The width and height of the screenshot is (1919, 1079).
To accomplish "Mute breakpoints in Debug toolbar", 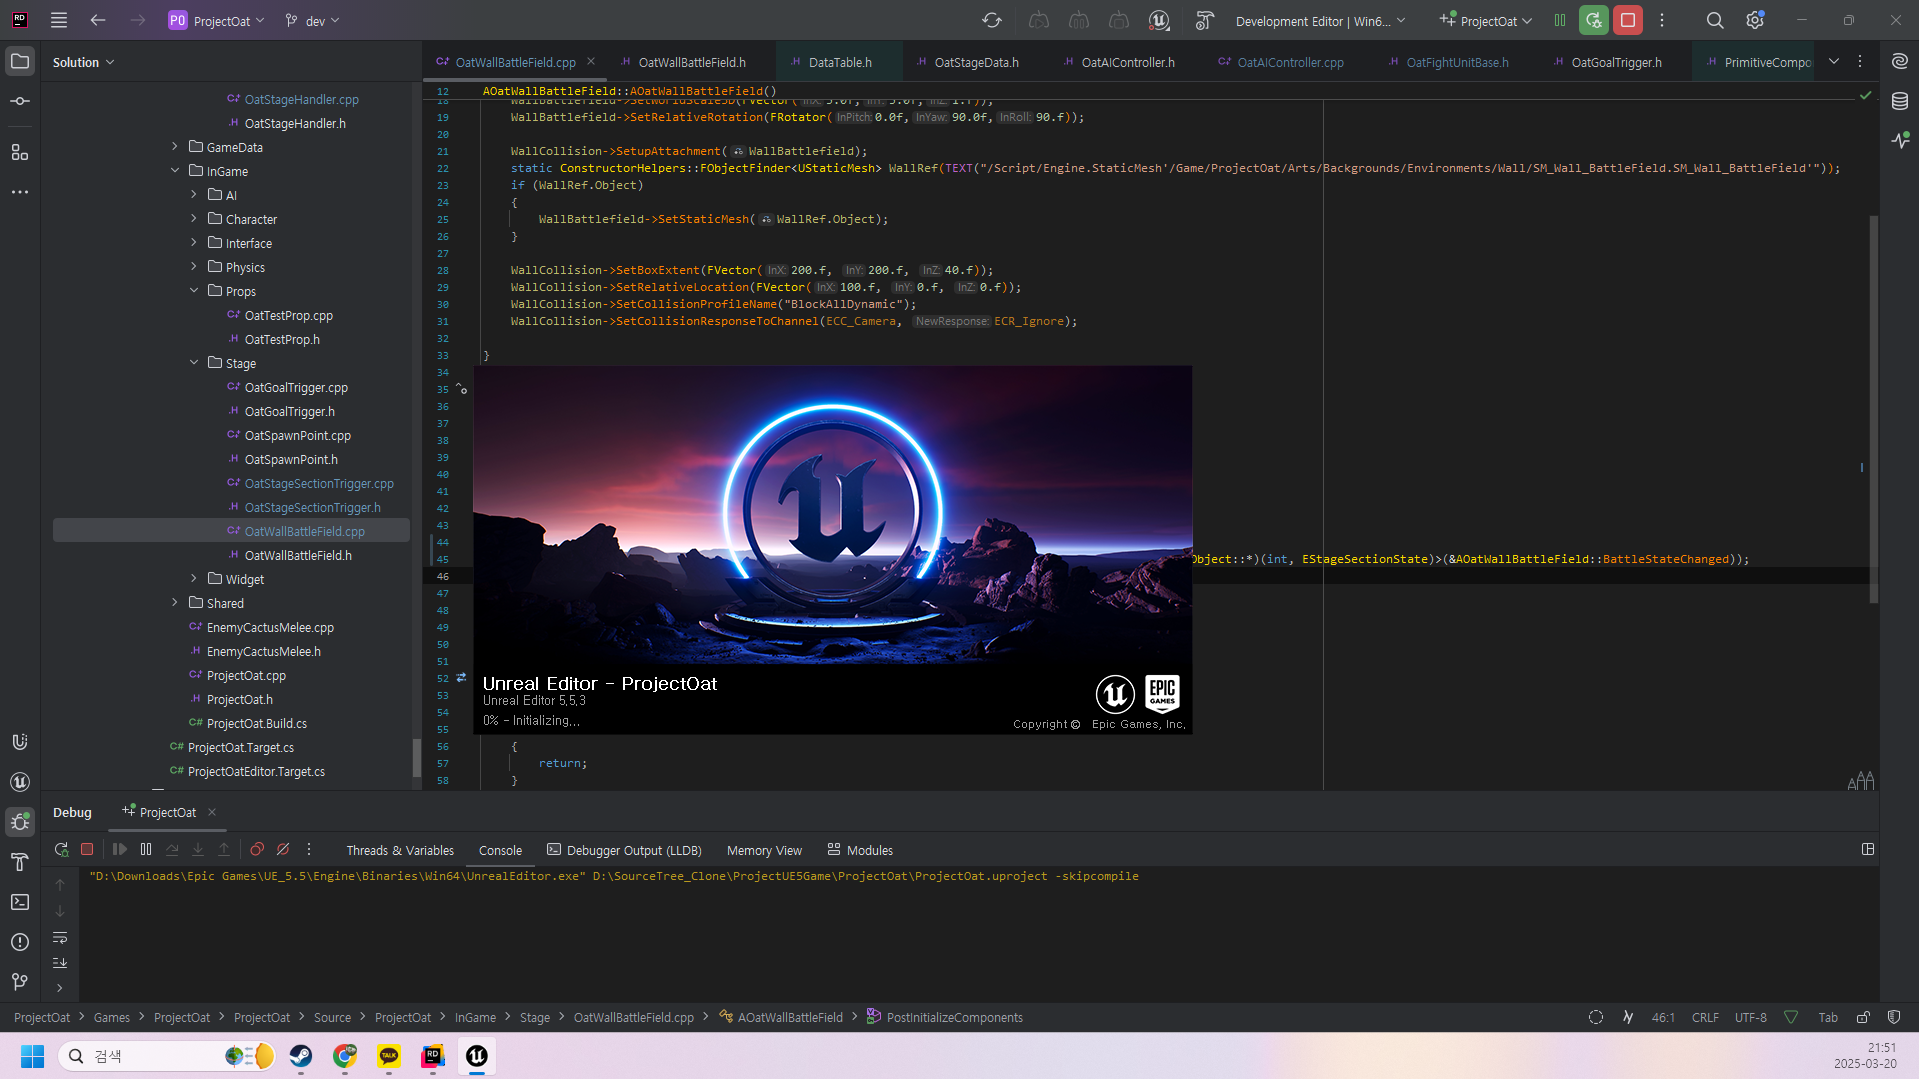I will [x=283, y=849].
